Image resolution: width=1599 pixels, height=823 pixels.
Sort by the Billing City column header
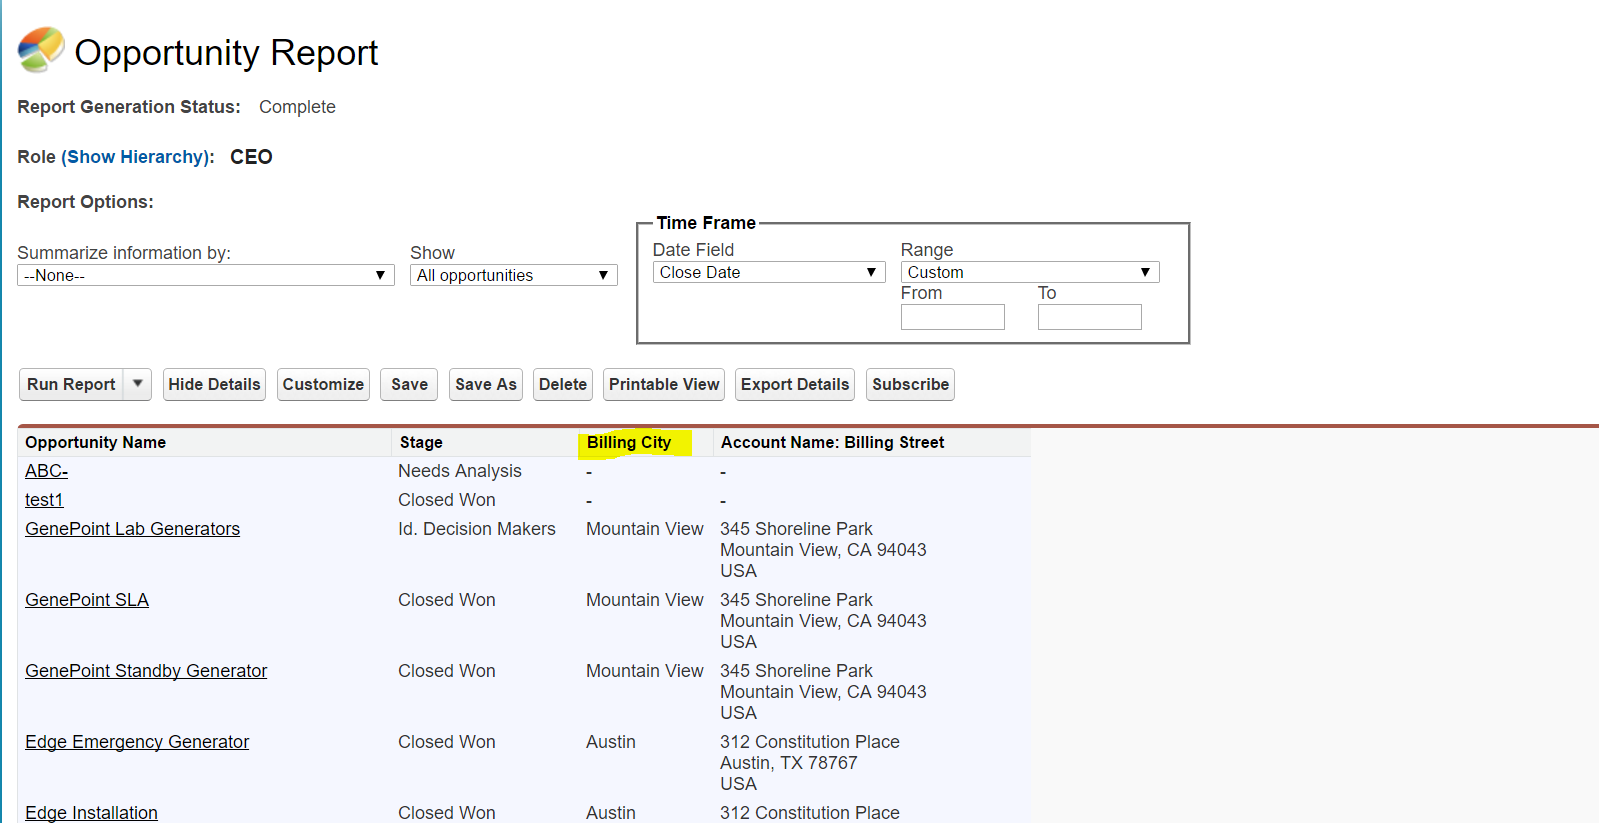[x=629, y=442]
